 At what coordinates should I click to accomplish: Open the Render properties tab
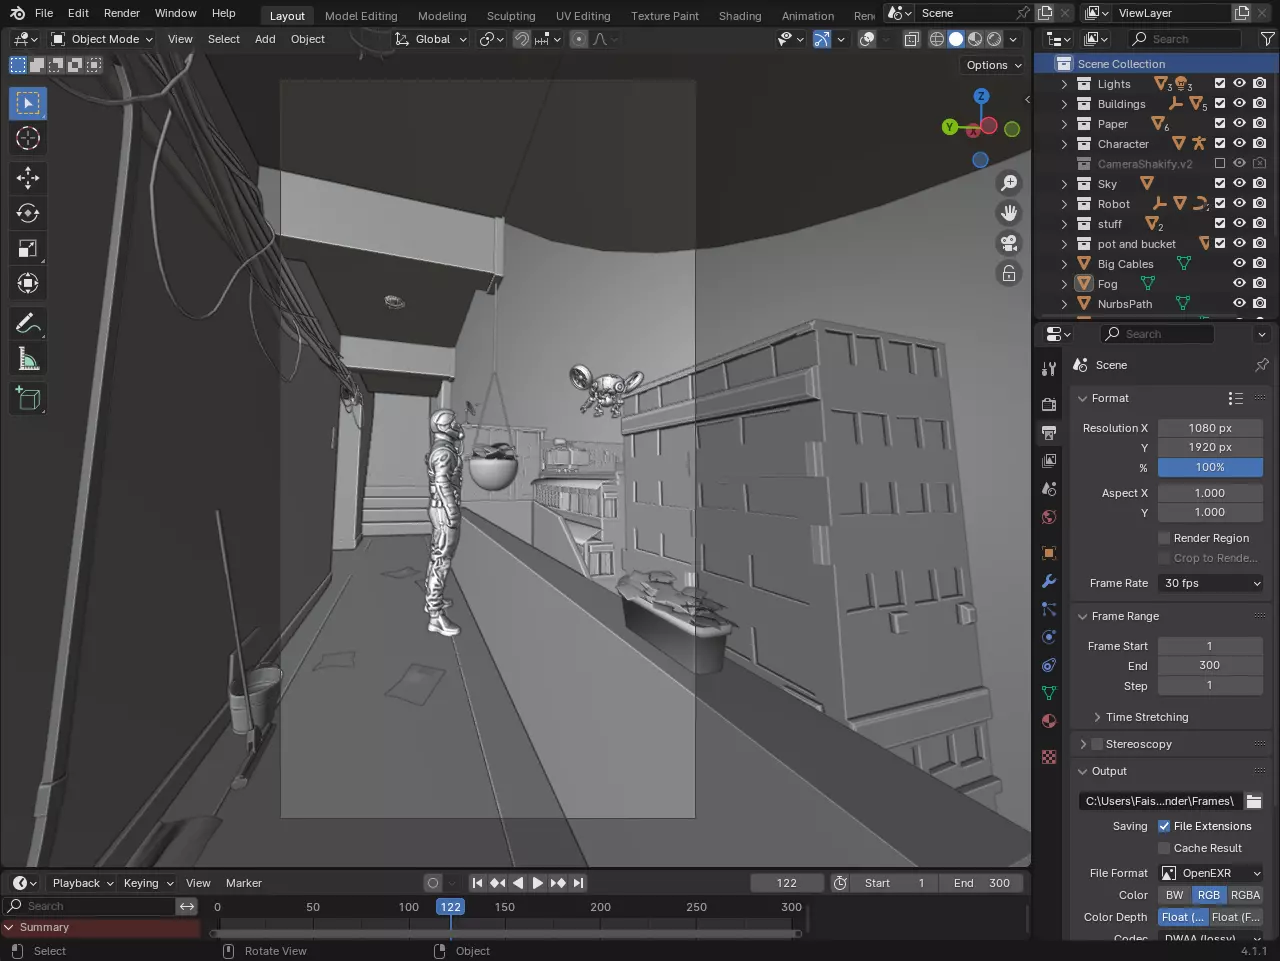[1049, 405]
